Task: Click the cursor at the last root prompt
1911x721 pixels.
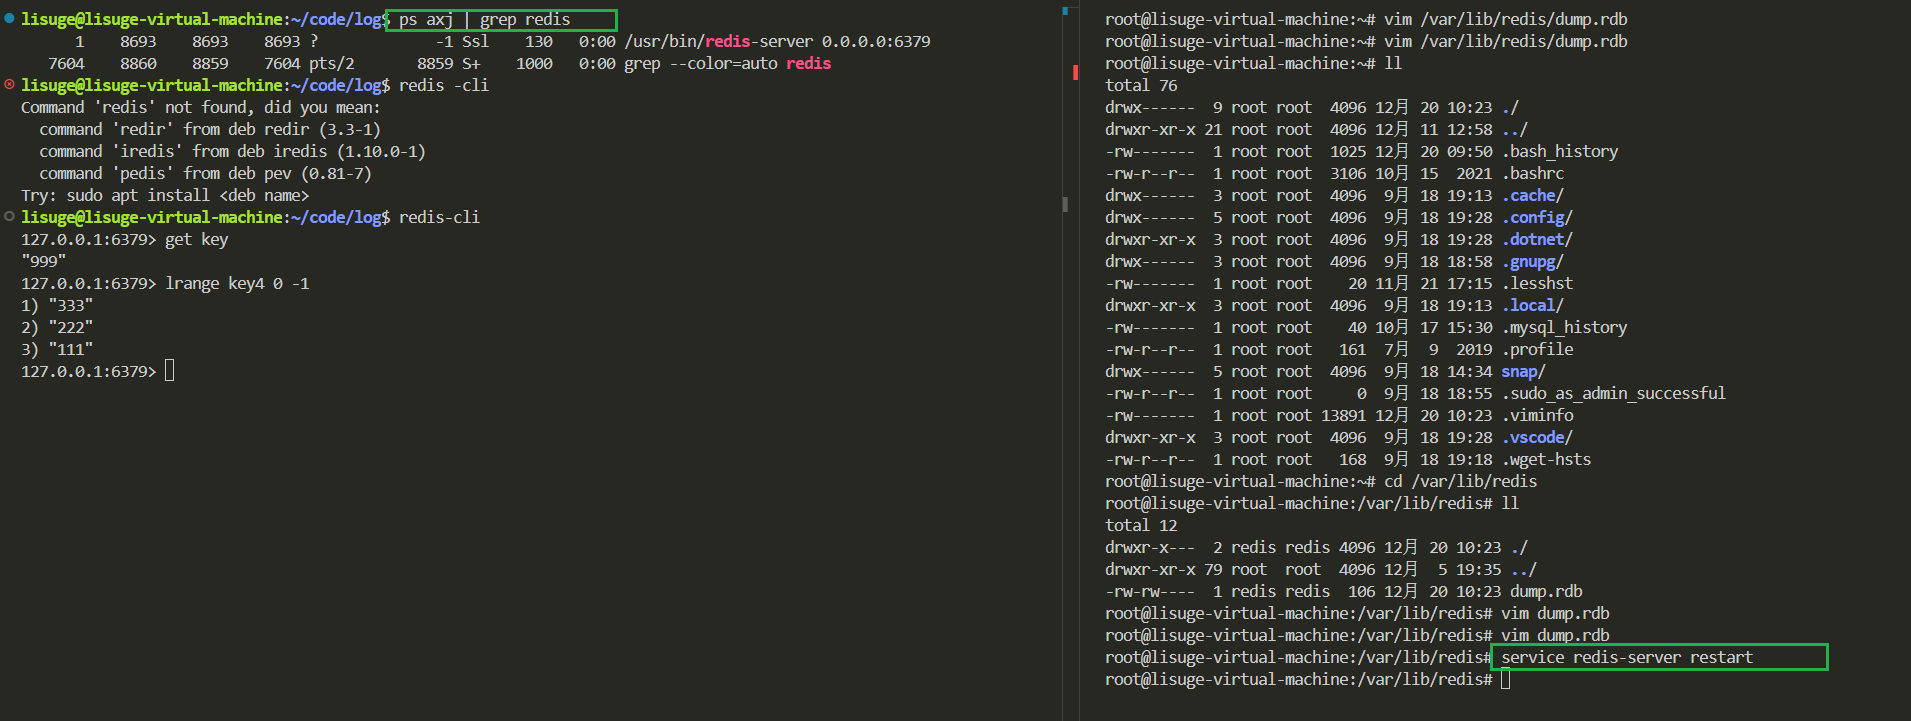Action: pyautogui.click(x=1506, y=679)
